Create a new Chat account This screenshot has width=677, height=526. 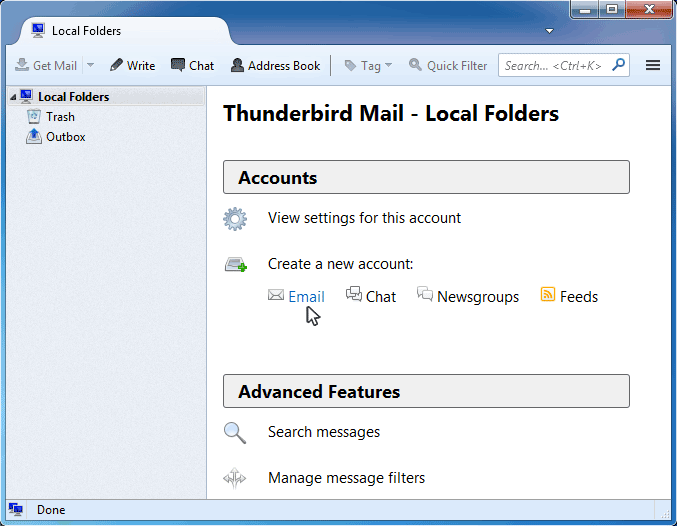pyautogui.click(x=381, y=297)
